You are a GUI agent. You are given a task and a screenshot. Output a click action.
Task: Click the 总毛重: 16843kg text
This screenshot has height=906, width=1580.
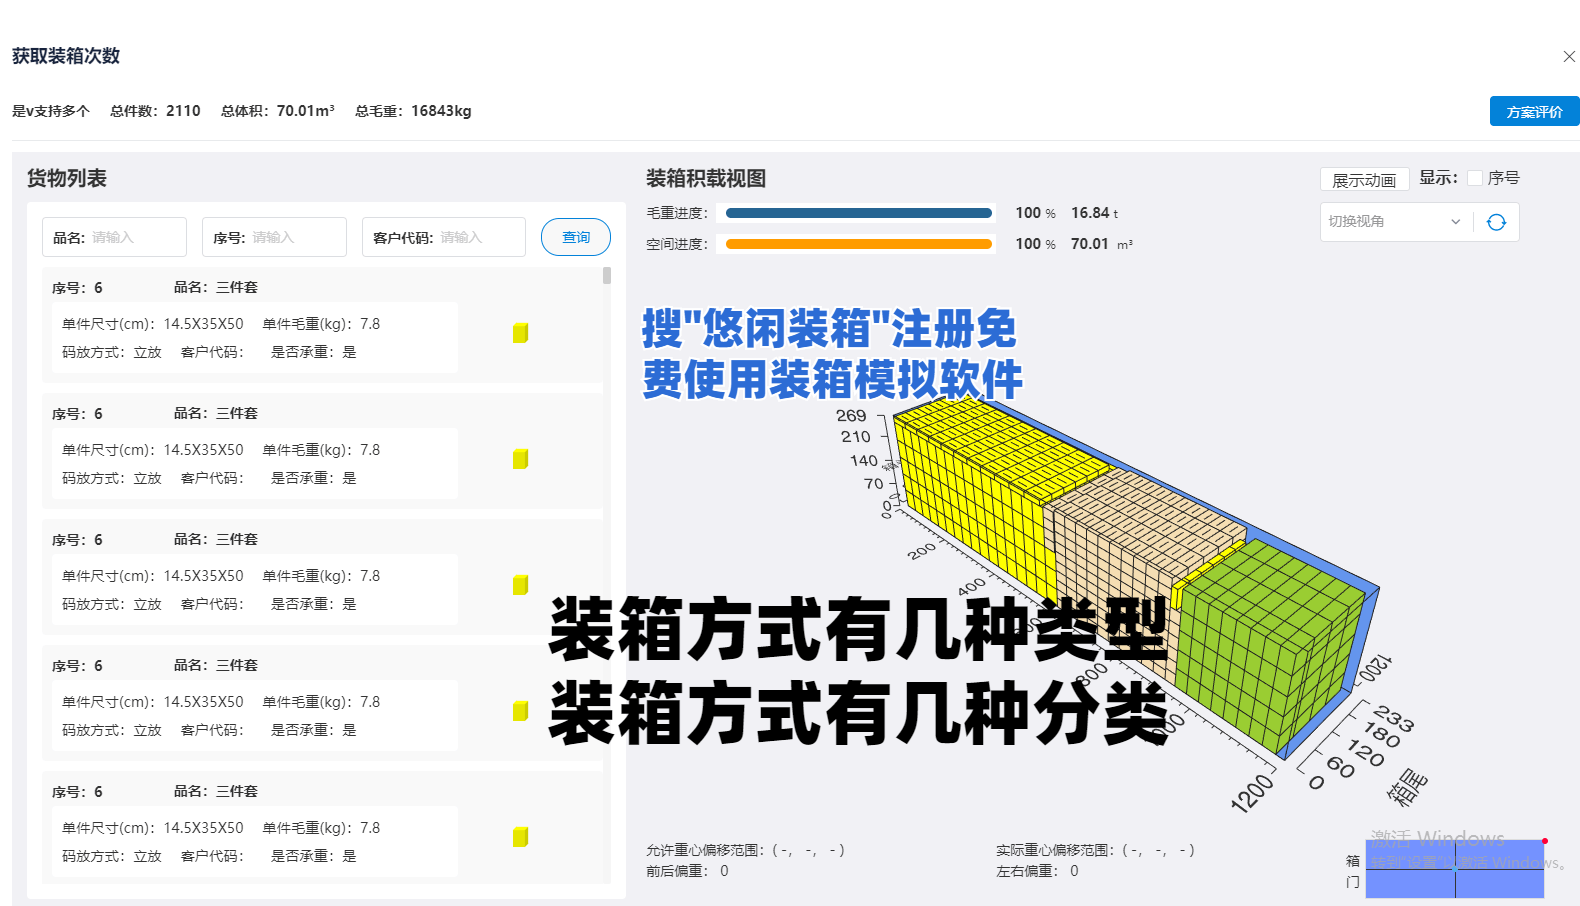pos(413,111)
